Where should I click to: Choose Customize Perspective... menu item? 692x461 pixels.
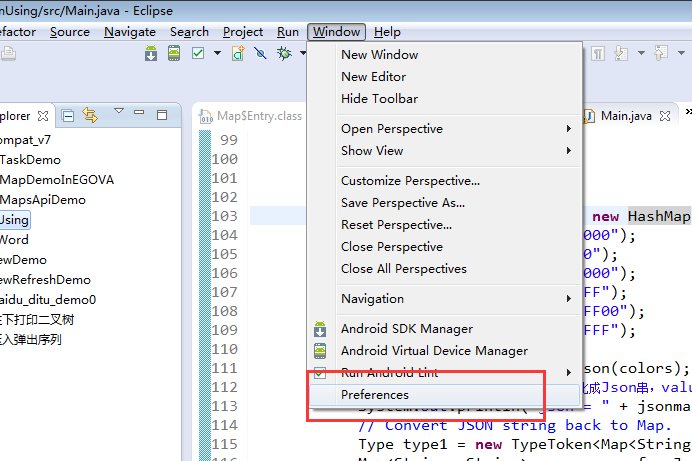point(444,181)
